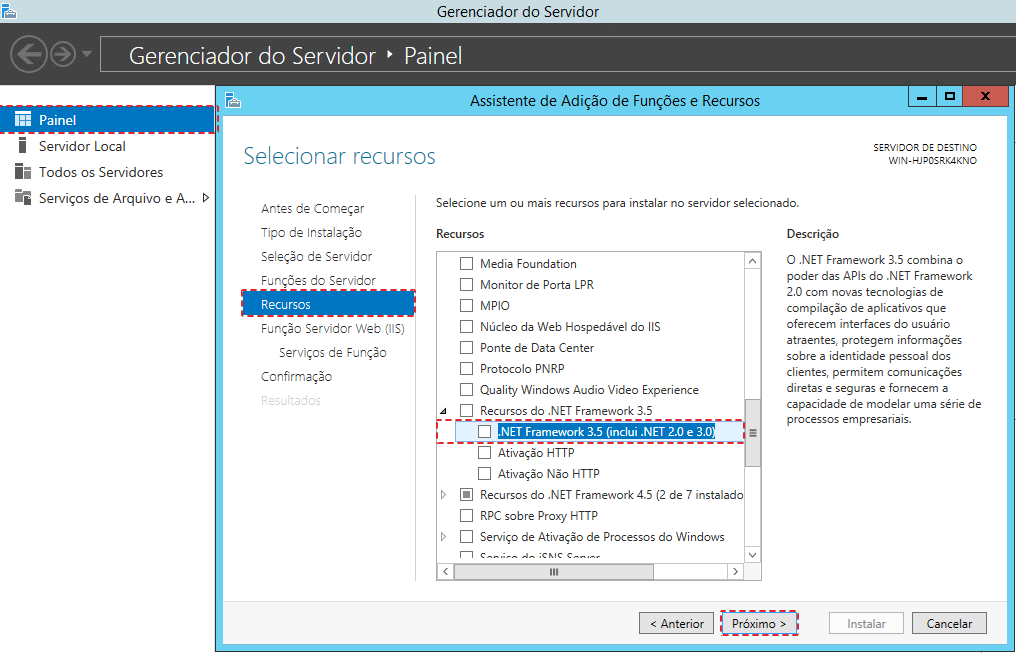The height and width of the screenshot is (653, 1016).
Task: Go to Função Servidor Web (IIS) step
Action: (332, 328)
